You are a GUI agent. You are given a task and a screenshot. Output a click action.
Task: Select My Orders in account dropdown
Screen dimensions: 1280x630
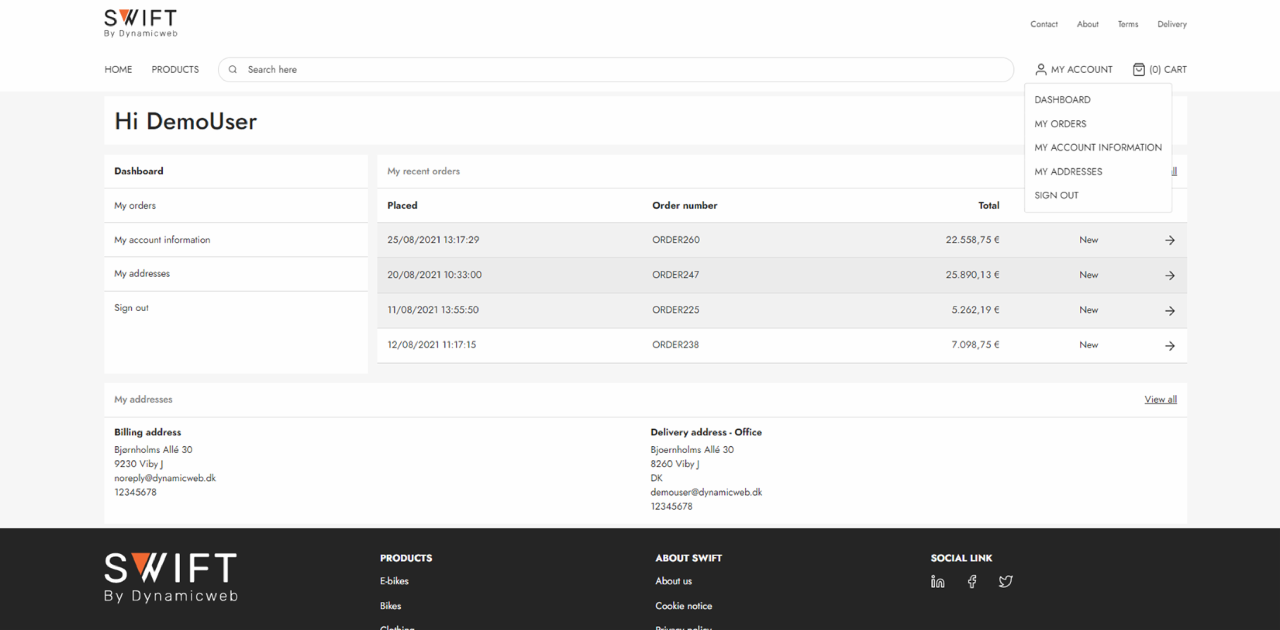click(x=1060, y=124)
